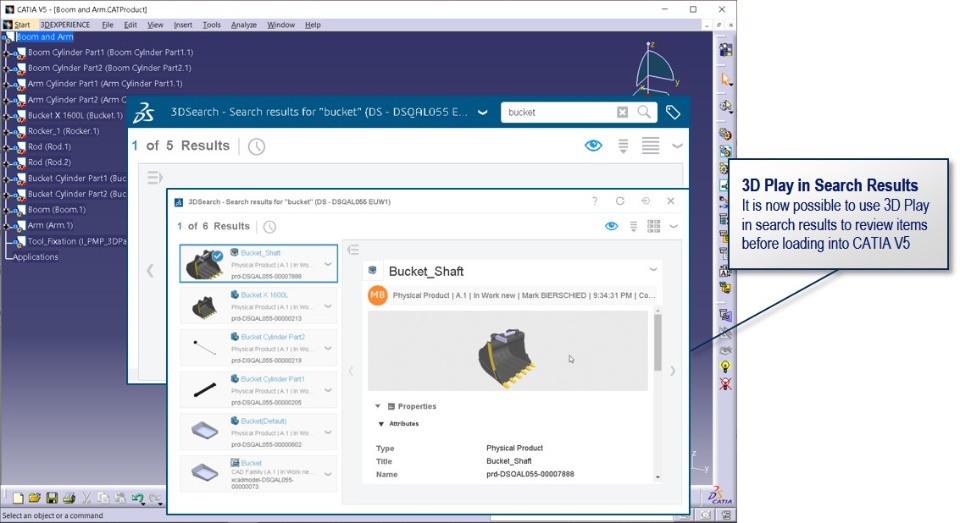Open the Bucket(Default) link in results

(x=263, y=421)
